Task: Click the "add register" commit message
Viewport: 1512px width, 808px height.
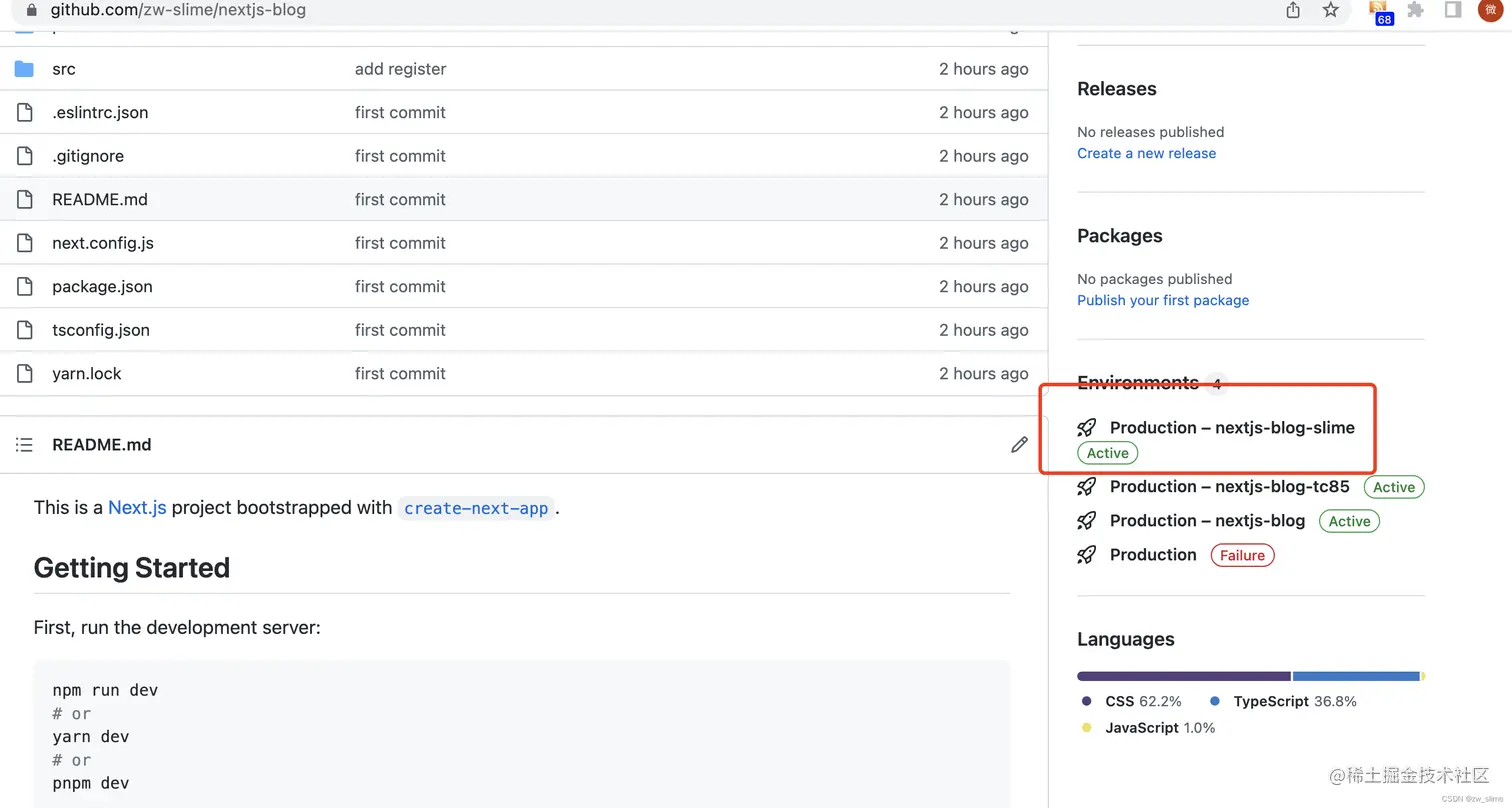Action: point(400,69)
